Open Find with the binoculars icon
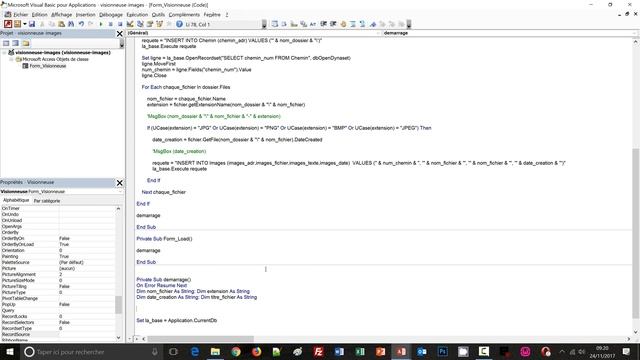The width and height of the screenshot is (640, 360). point(71,24)
